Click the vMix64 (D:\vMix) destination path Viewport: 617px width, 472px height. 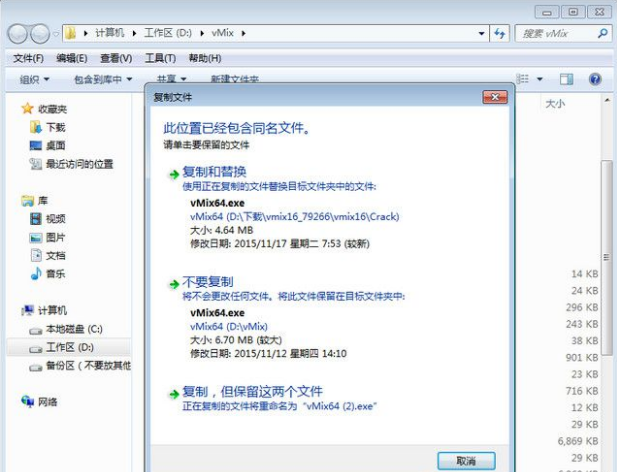pyautogui.click(x=229, y=326)
